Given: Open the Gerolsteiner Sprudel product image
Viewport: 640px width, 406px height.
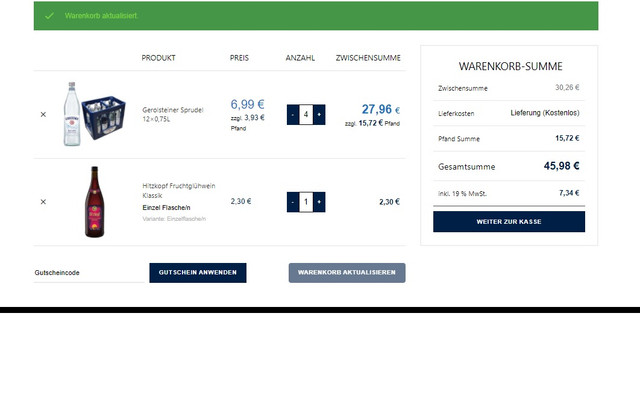Looking at the screenshot, I should (x=94, y=114).
